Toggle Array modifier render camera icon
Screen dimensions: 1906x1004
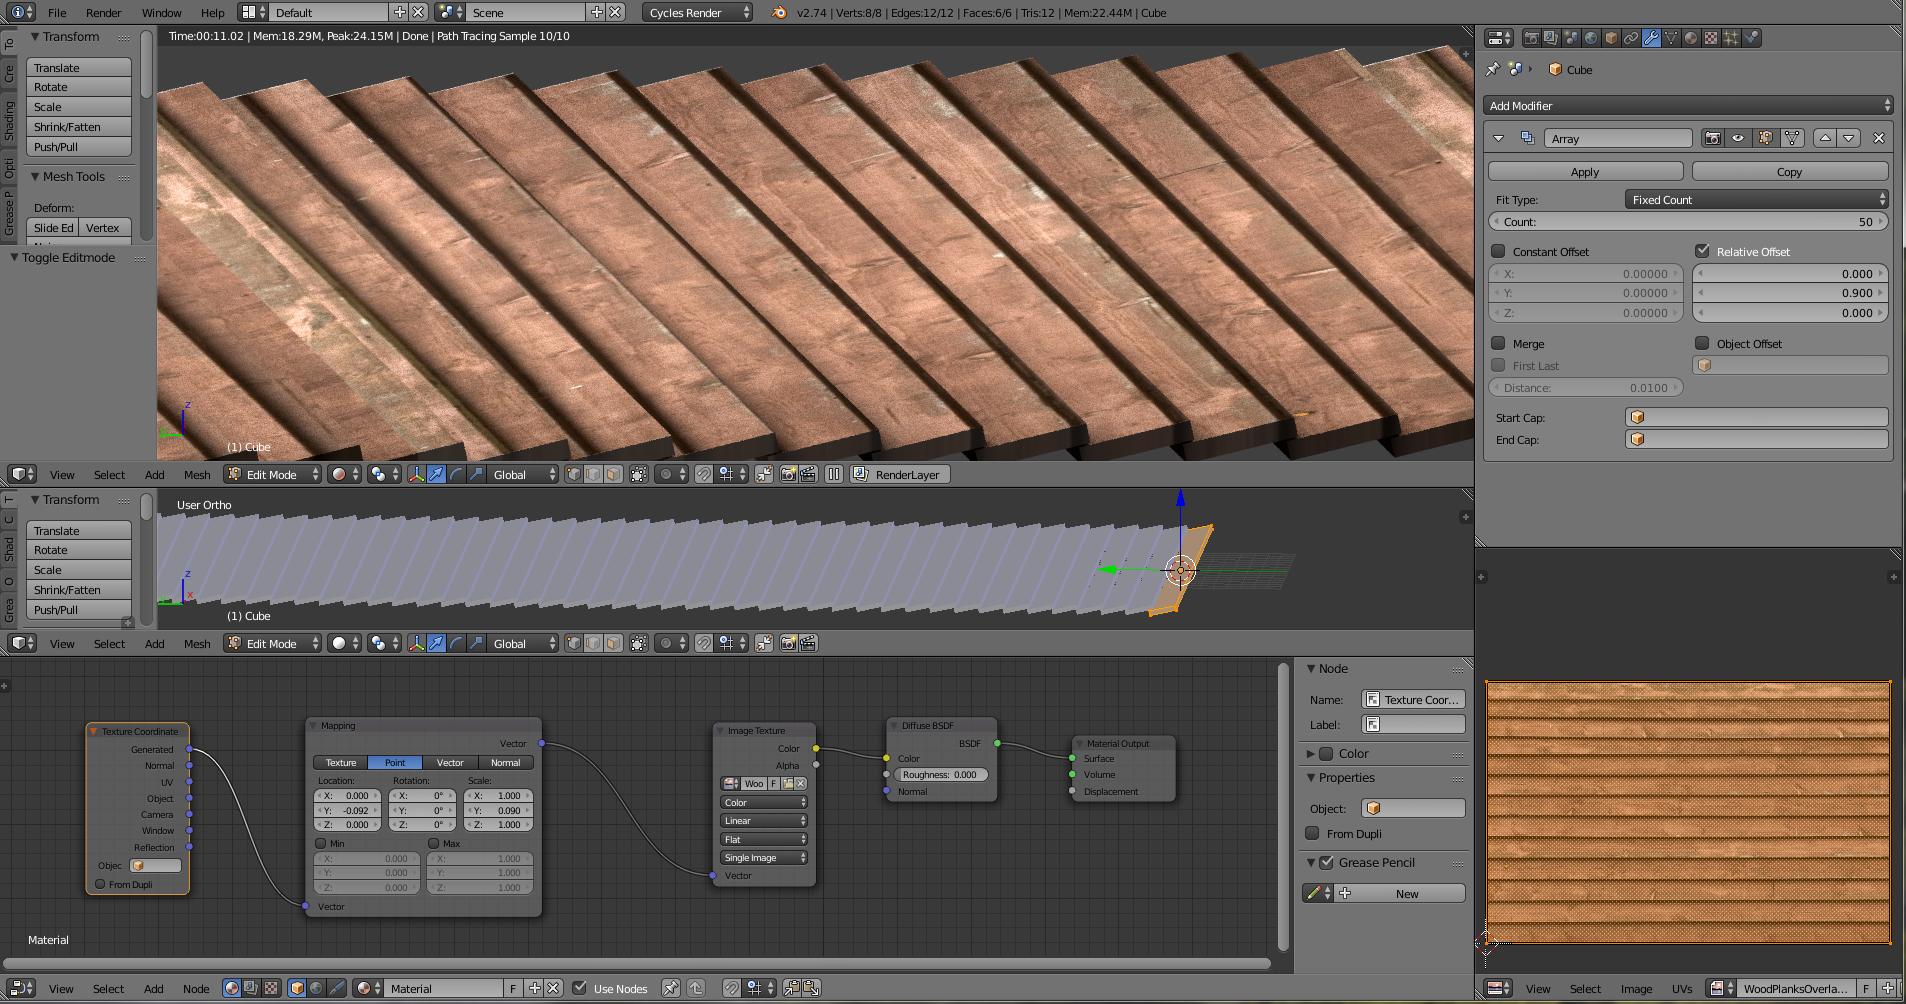coord(1712,138)
